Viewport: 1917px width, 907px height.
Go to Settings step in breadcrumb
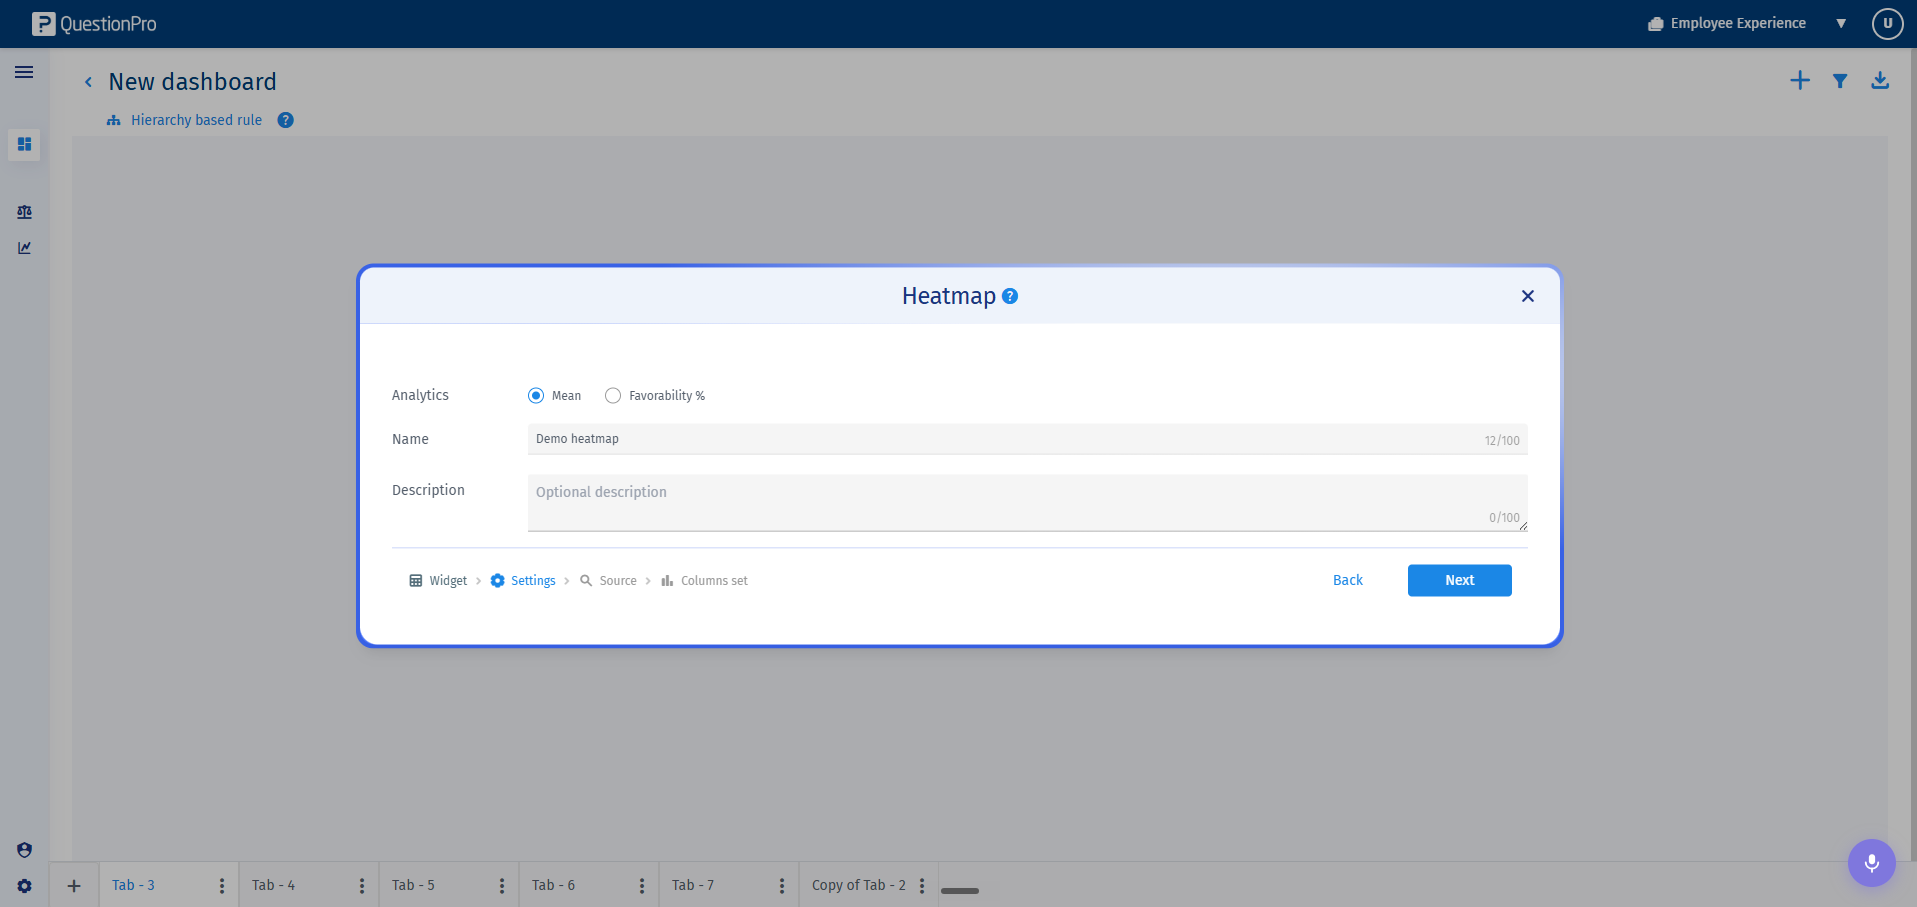[523, 581]
